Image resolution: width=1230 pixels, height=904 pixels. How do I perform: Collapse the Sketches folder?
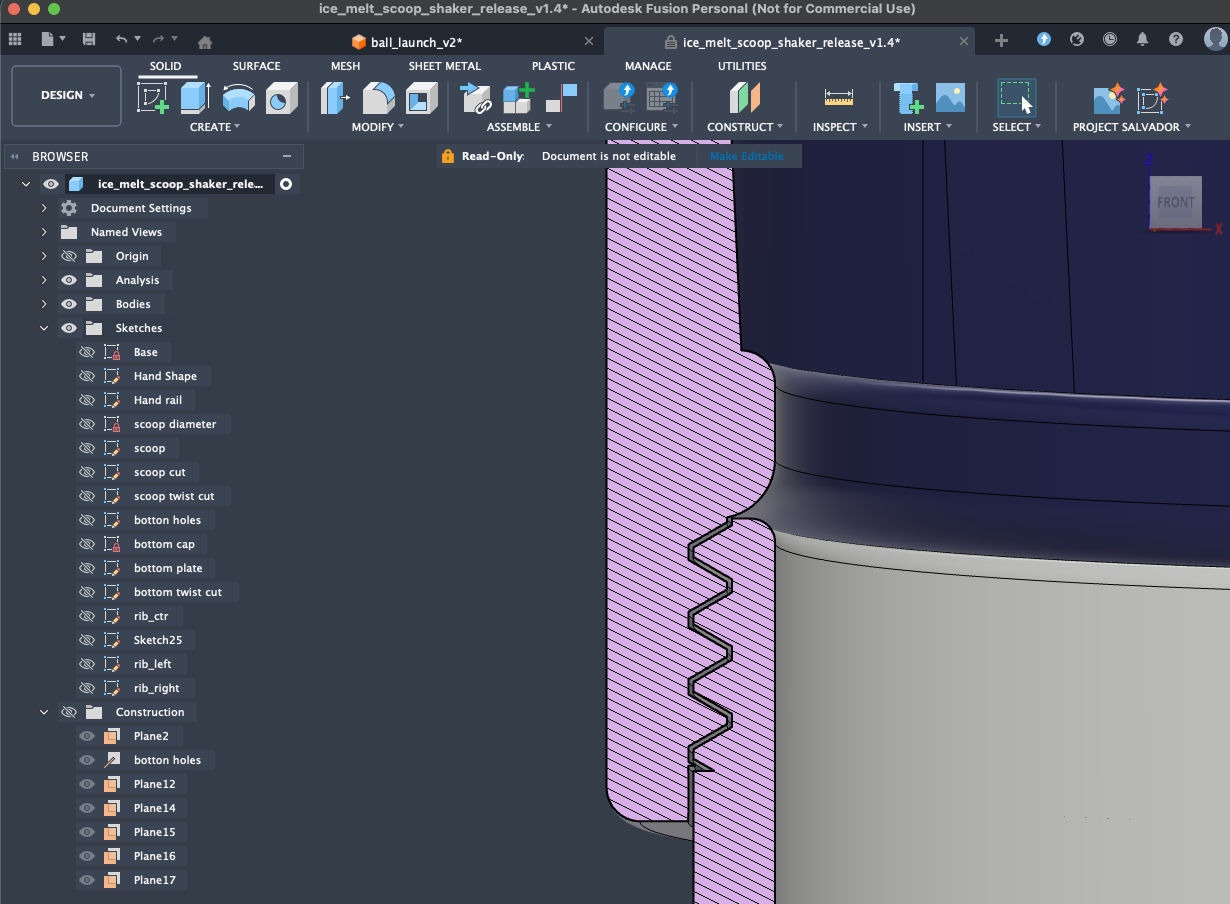coord(44,327)
